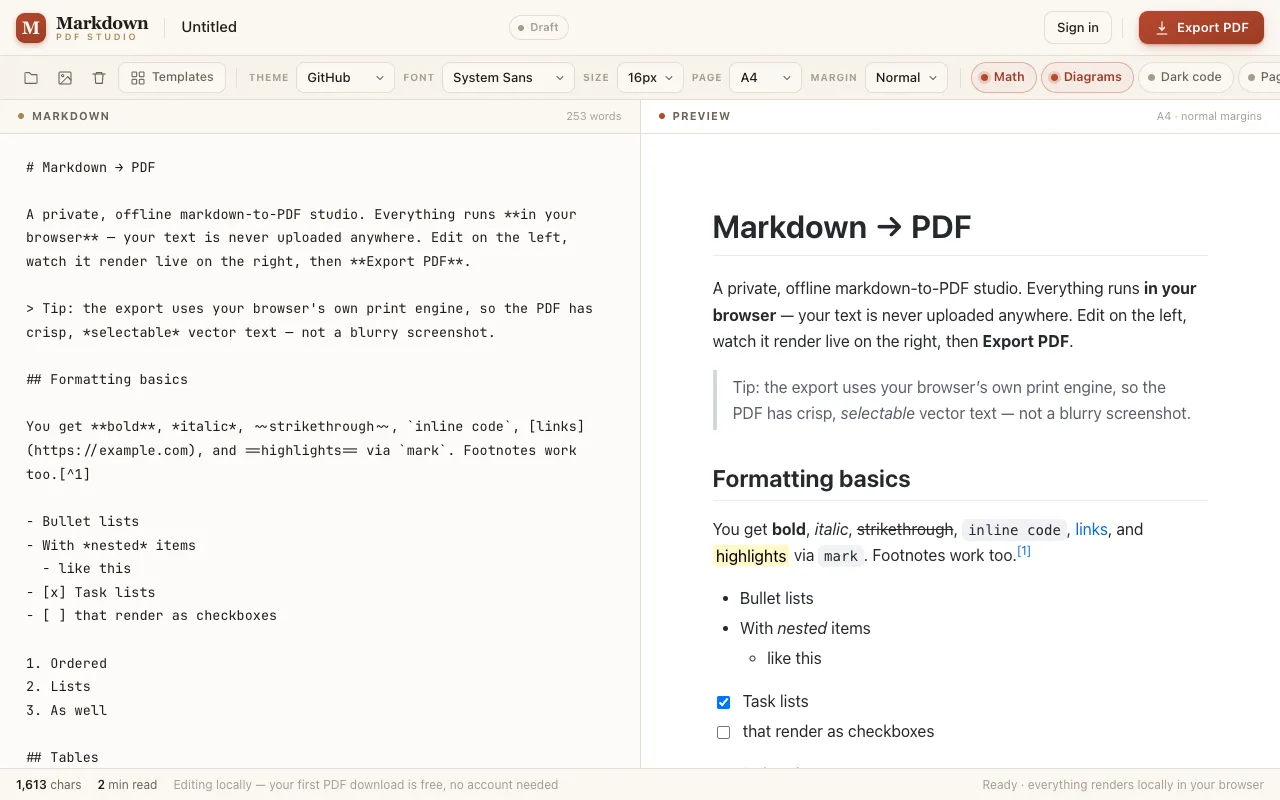Open a file with the folder icon
This screenshot has height=800, width=1280.
pyautogui.click(x=31, y=78)
